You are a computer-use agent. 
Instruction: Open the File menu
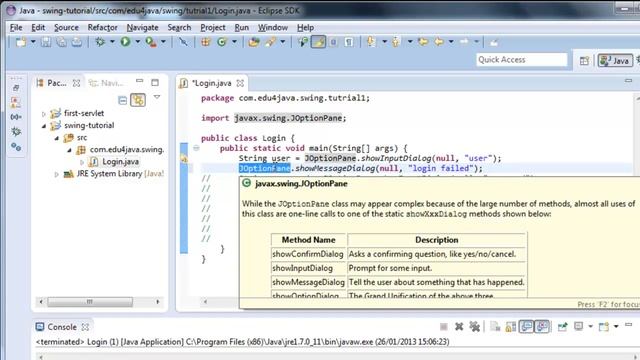16,27
